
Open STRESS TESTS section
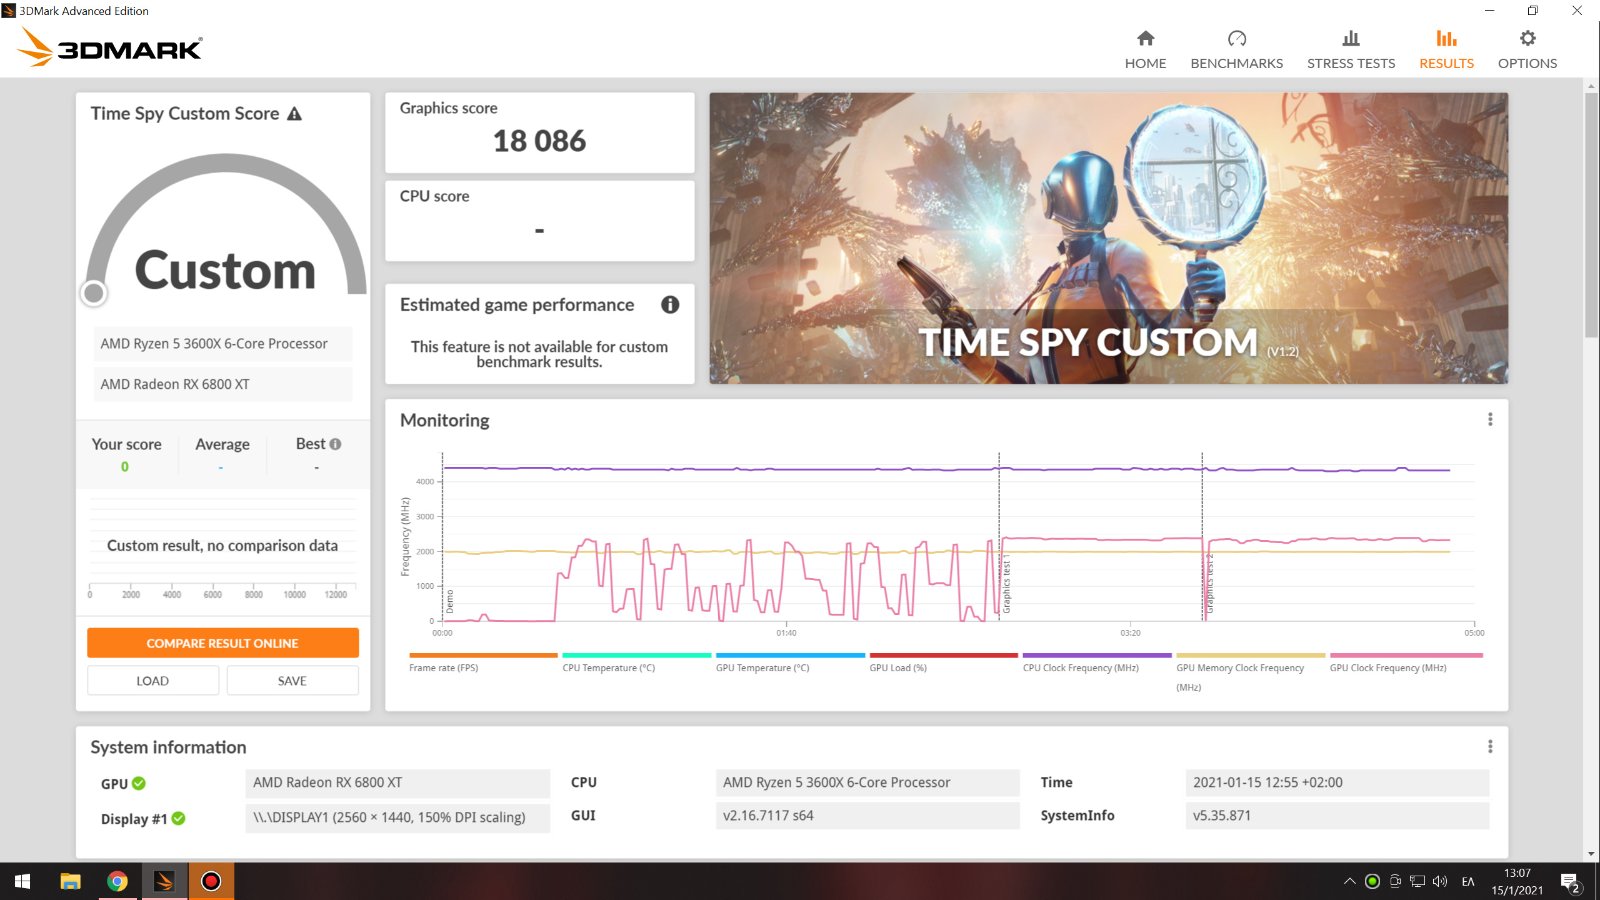coord(1351,50)
